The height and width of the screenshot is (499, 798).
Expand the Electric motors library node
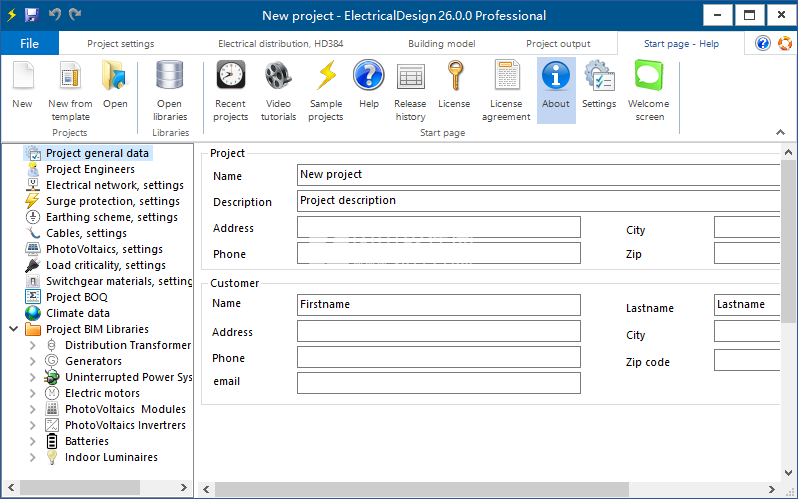click(32, 393)
